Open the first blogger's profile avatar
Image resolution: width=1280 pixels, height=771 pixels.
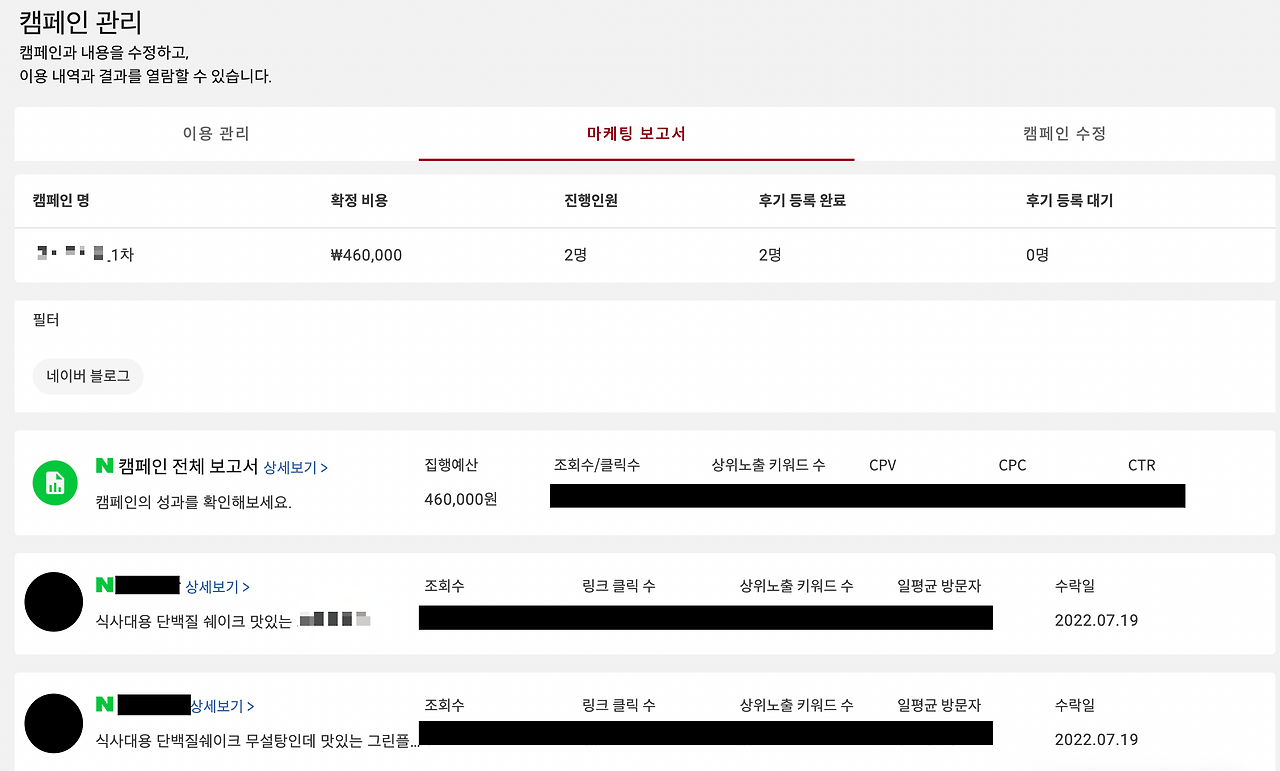53,602
